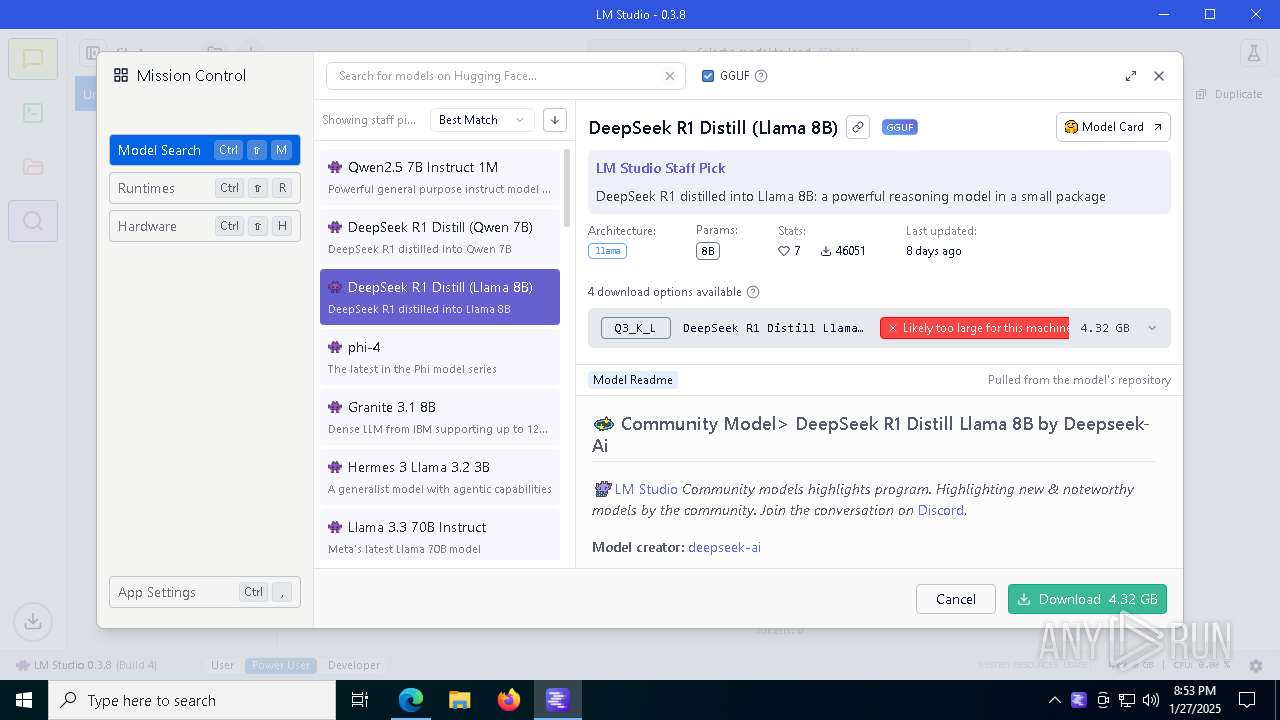
Task: Open Windows Start menu
Action: (x=24, y=700)
